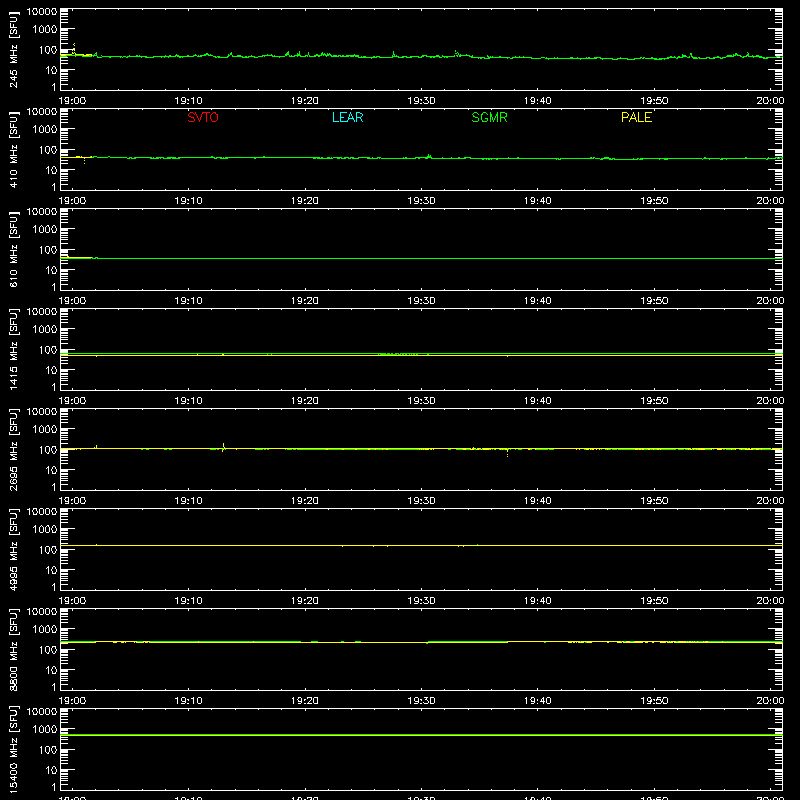Click the 19:30 time label below 245 MHz plot
Screen dimensions: 800x800
421,101
